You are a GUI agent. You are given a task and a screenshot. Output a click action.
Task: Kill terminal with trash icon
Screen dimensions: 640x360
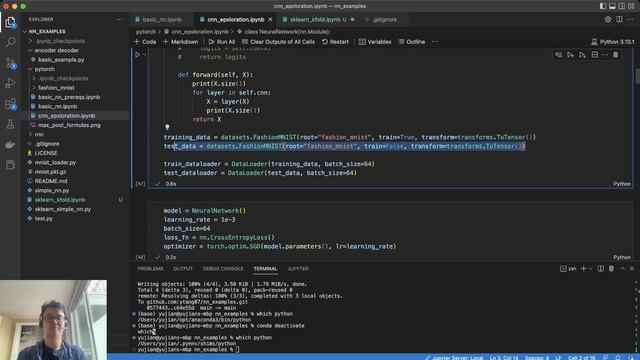pos(611,269)
